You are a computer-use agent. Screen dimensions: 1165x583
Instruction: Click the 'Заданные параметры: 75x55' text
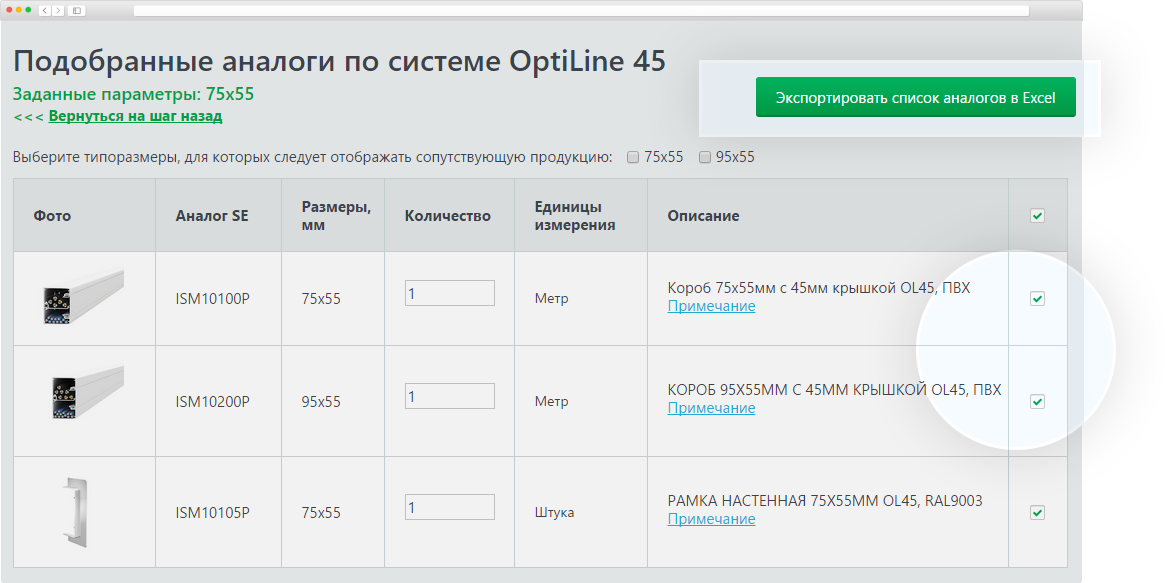[134, 94]
